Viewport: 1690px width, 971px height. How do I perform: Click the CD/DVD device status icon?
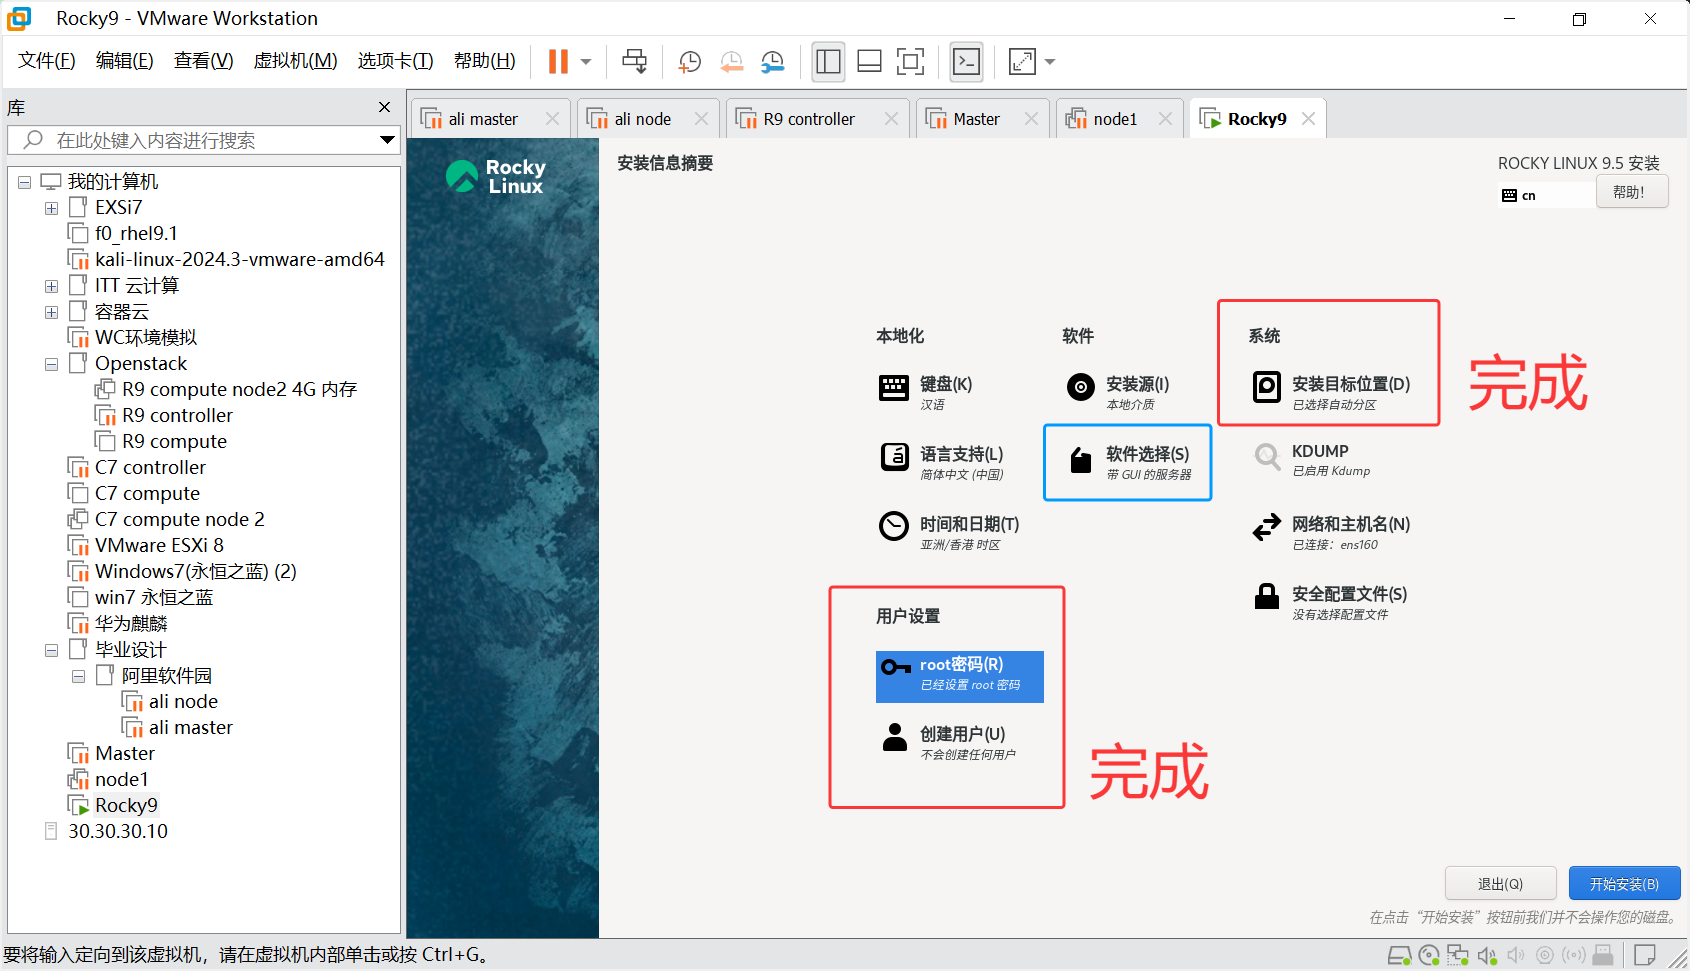[1428, 955]
